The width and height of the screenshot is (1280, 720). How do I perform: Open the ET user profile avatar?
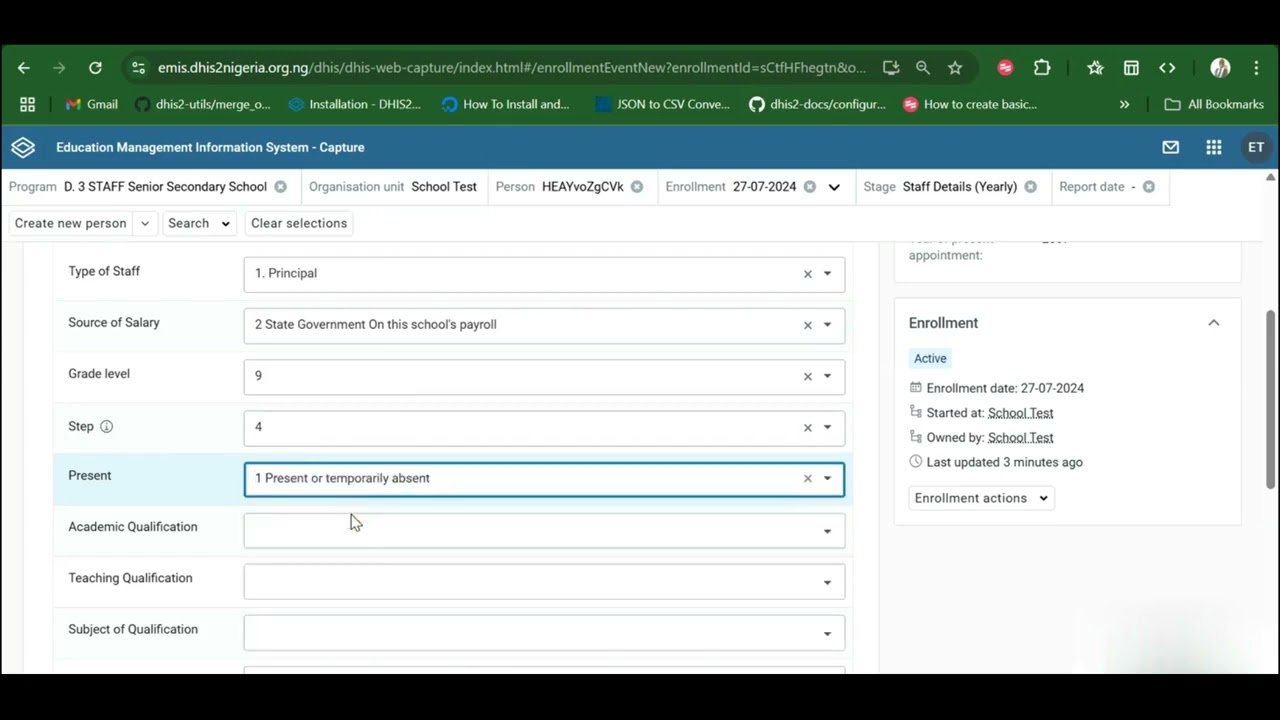[x=1256, y=147]
